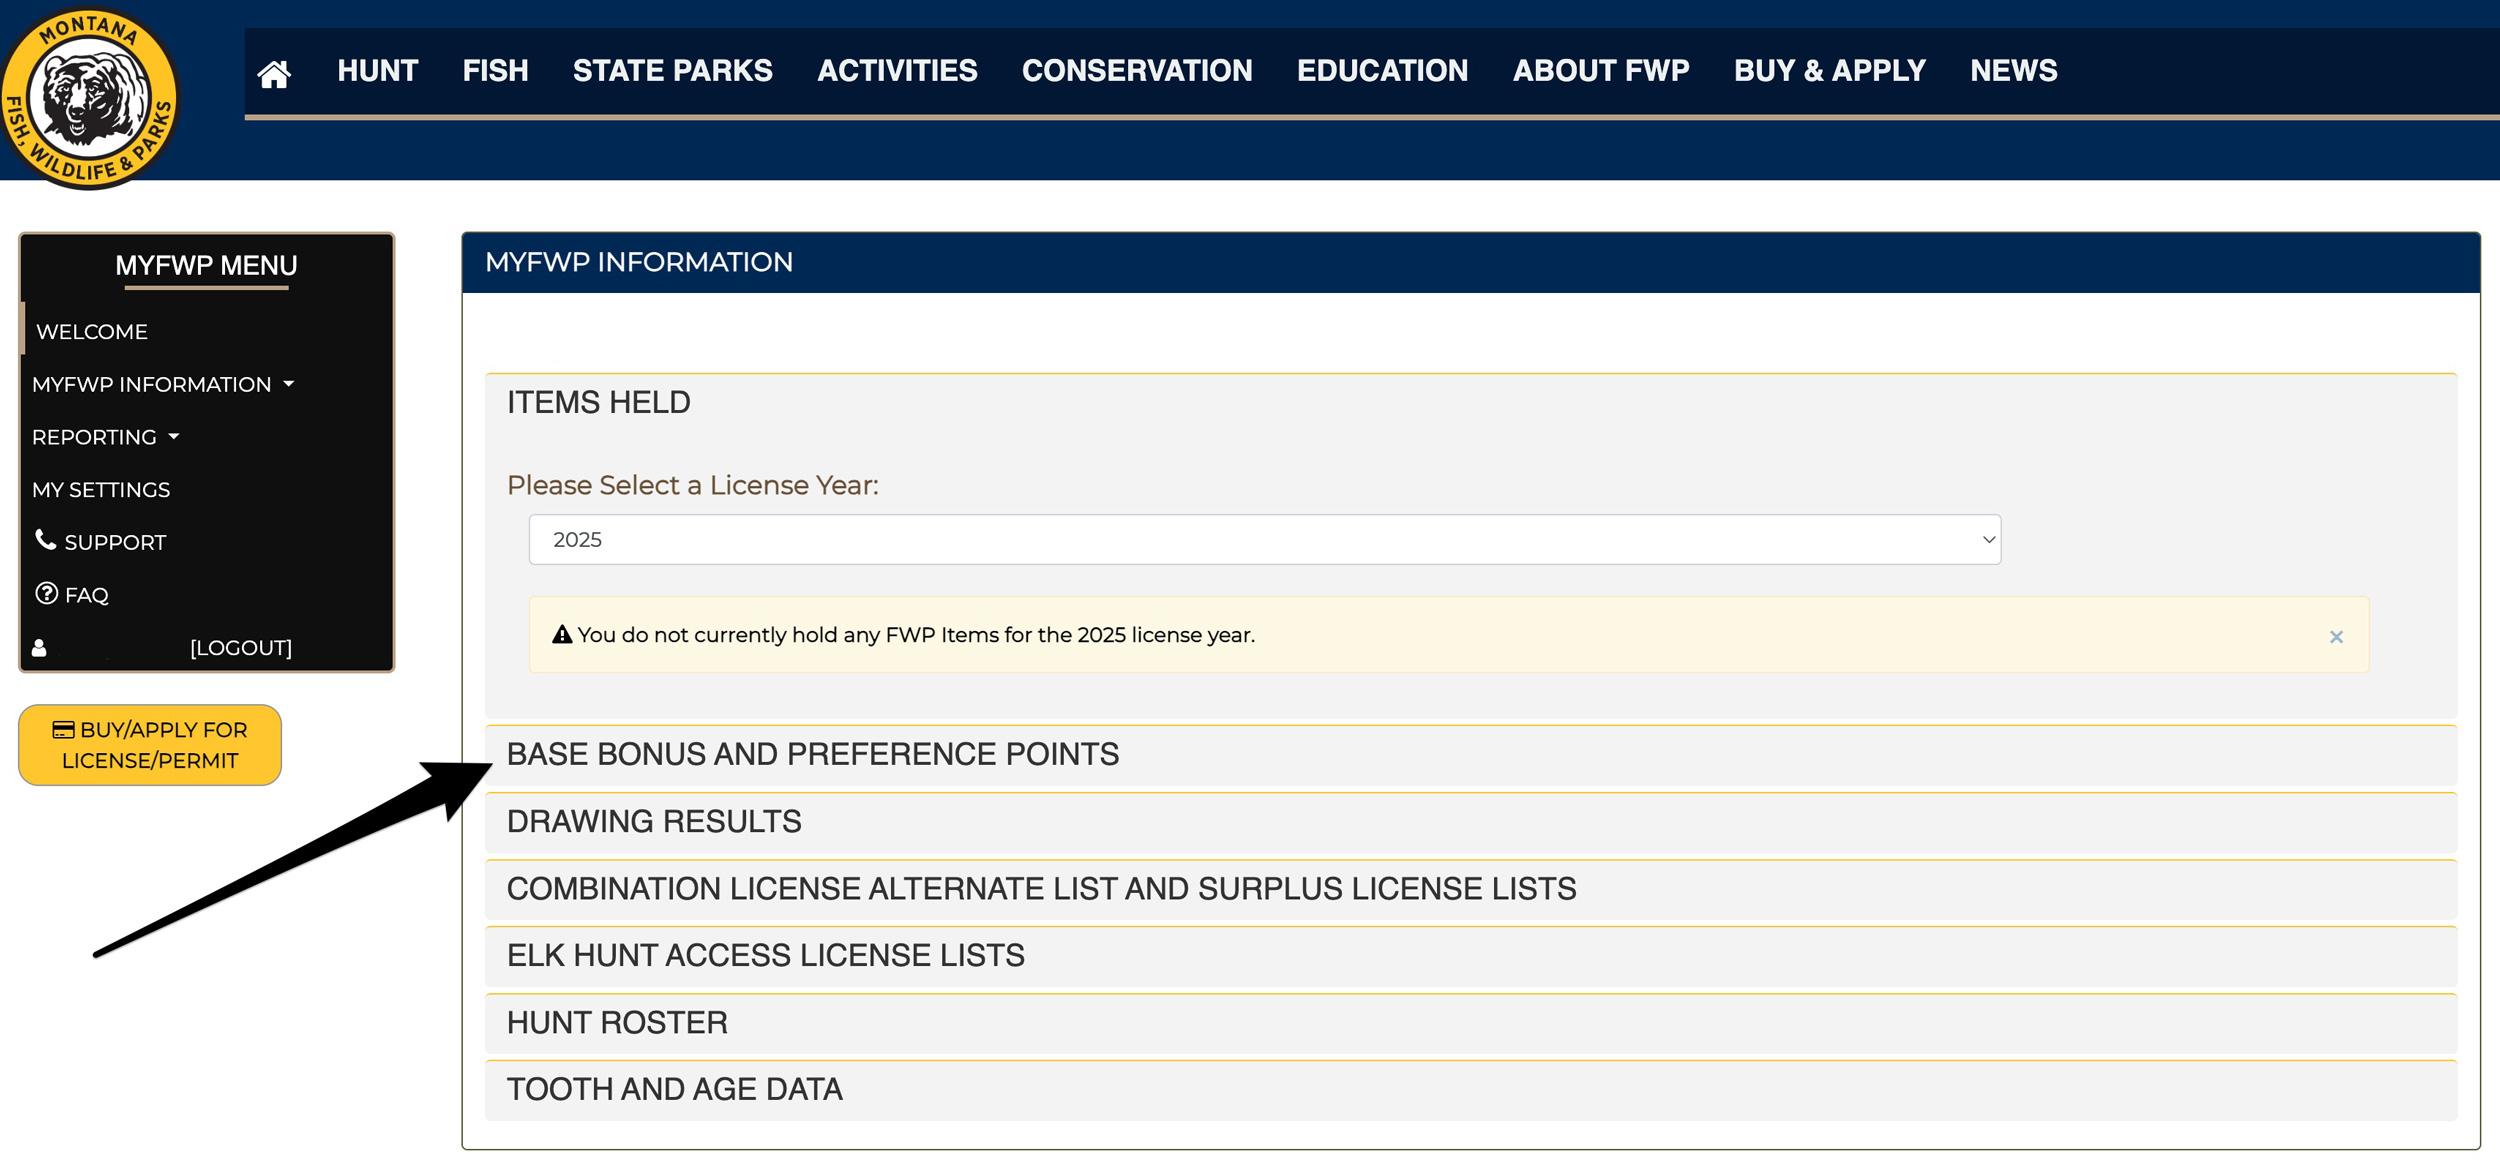Open the HUNT menu
The height and width of the screenshot is (1161, 2500).
click(x=377, y=70)
